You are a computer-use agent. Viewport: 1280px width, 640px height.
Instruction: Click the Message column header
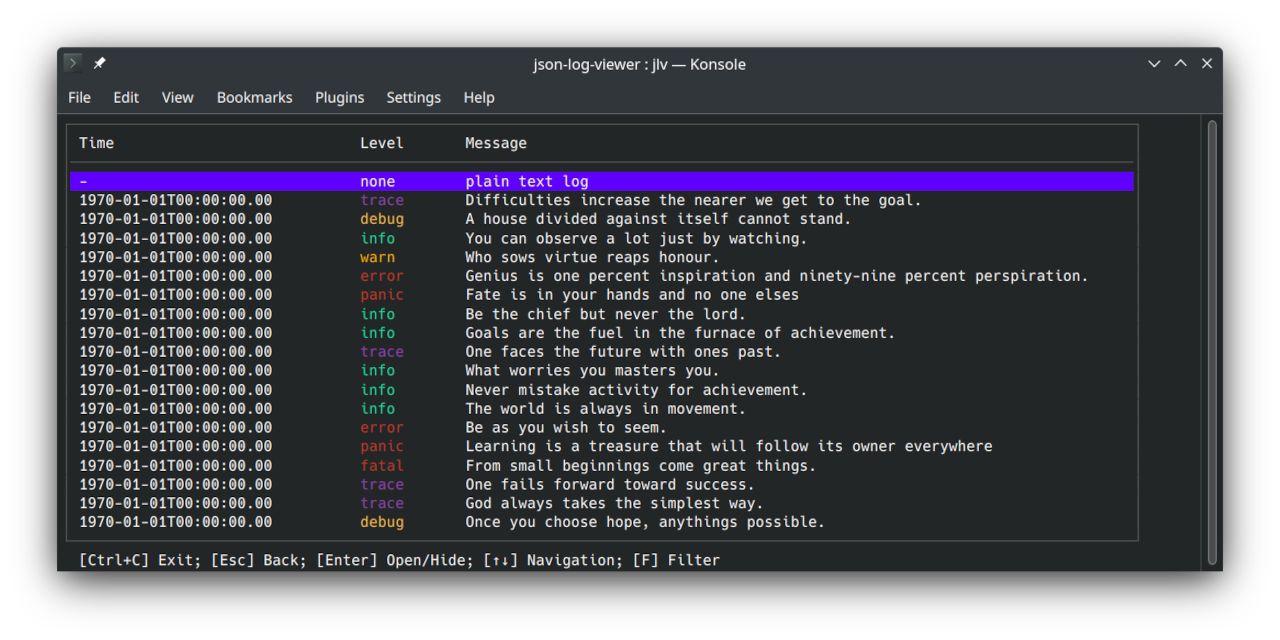coord(496,143)
